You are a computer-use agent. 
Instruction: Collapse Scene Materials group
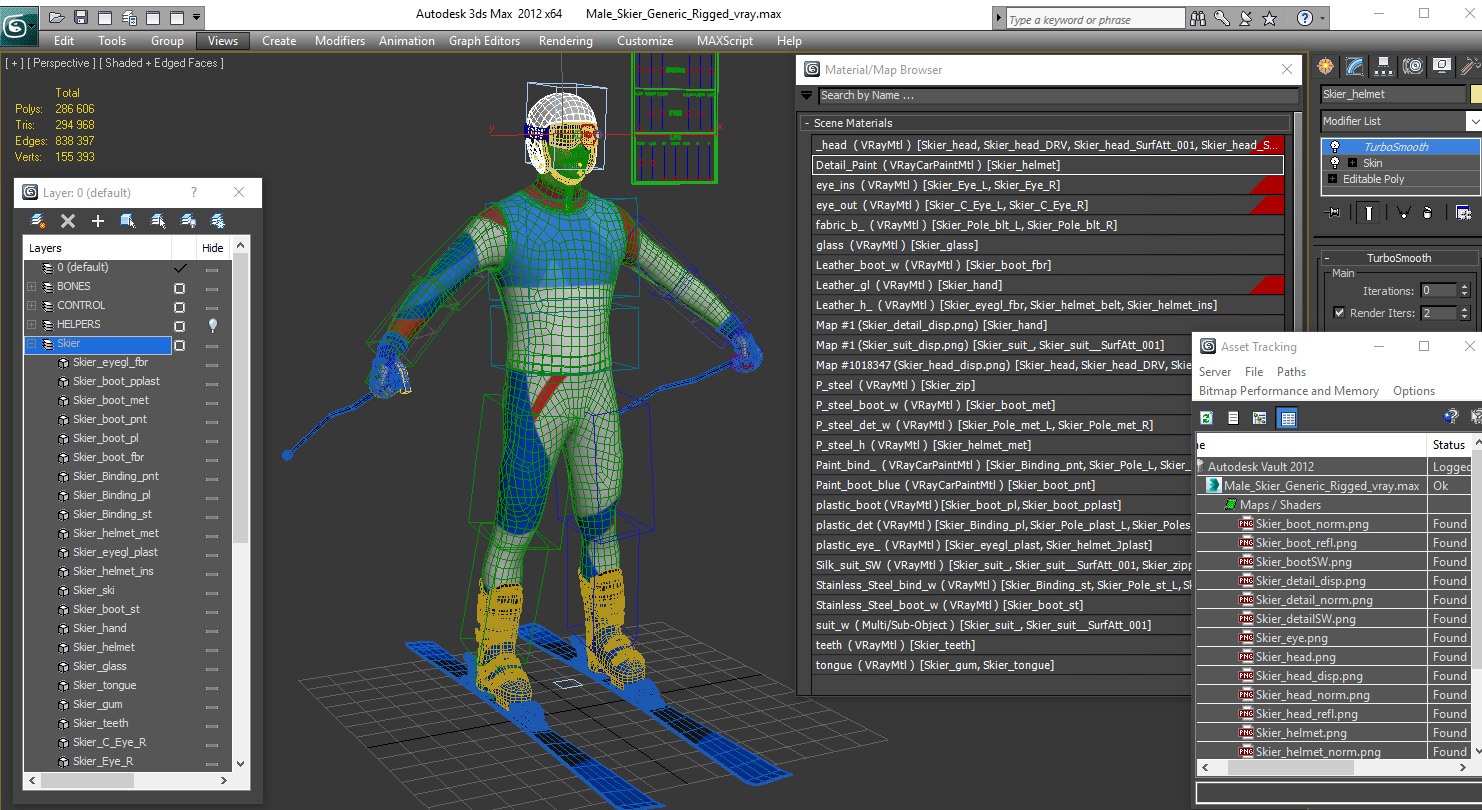click(x=807, y=123)
